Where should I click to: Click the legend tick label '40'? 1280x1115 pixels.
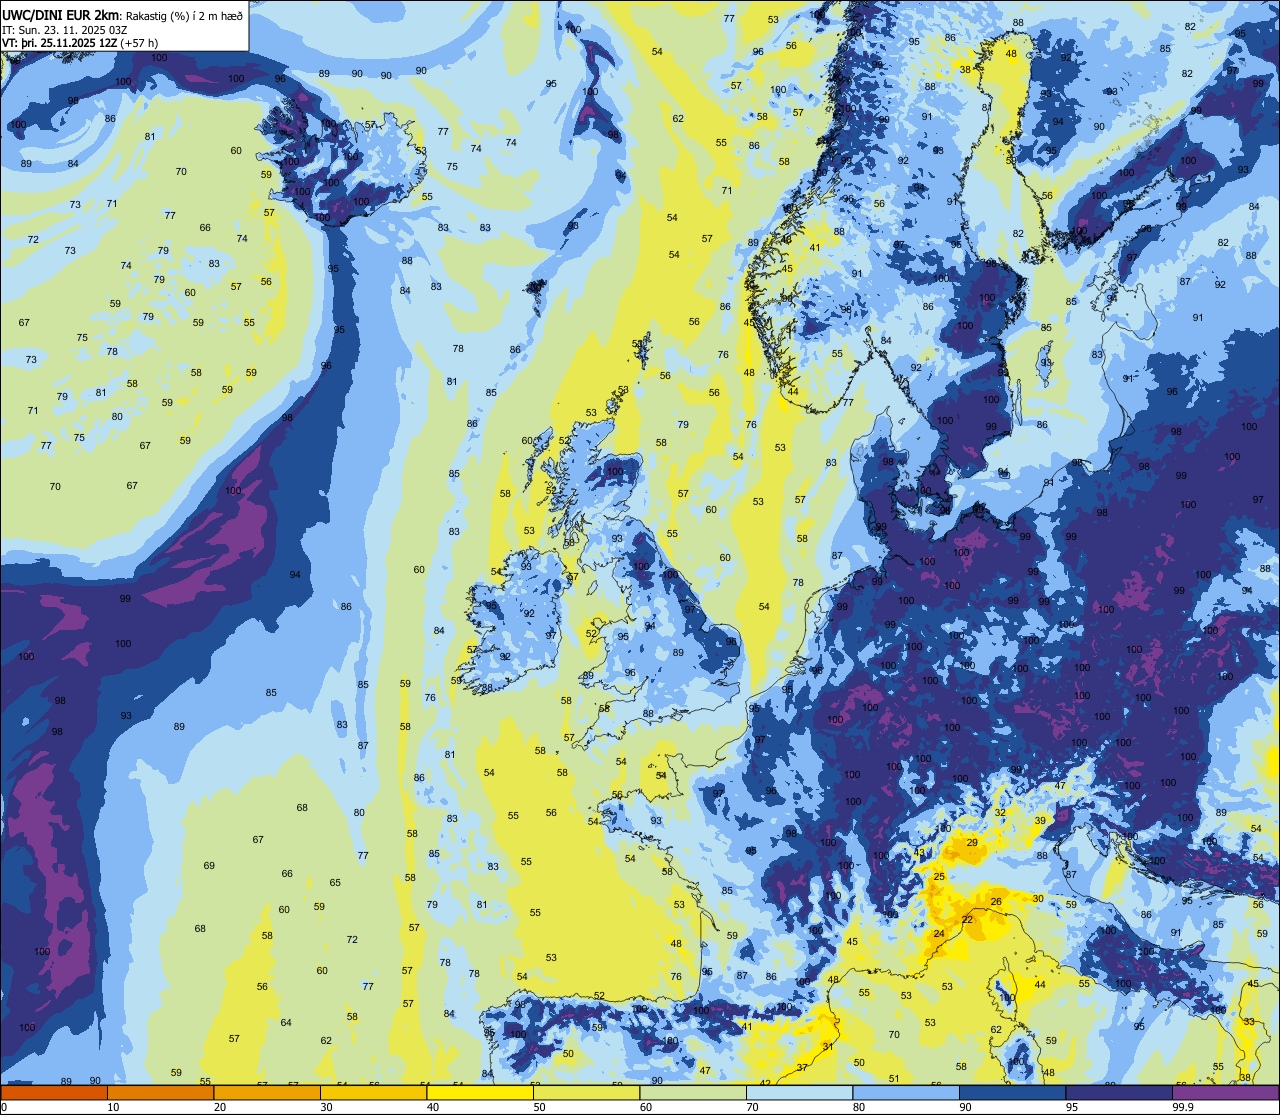[433, 1107]
